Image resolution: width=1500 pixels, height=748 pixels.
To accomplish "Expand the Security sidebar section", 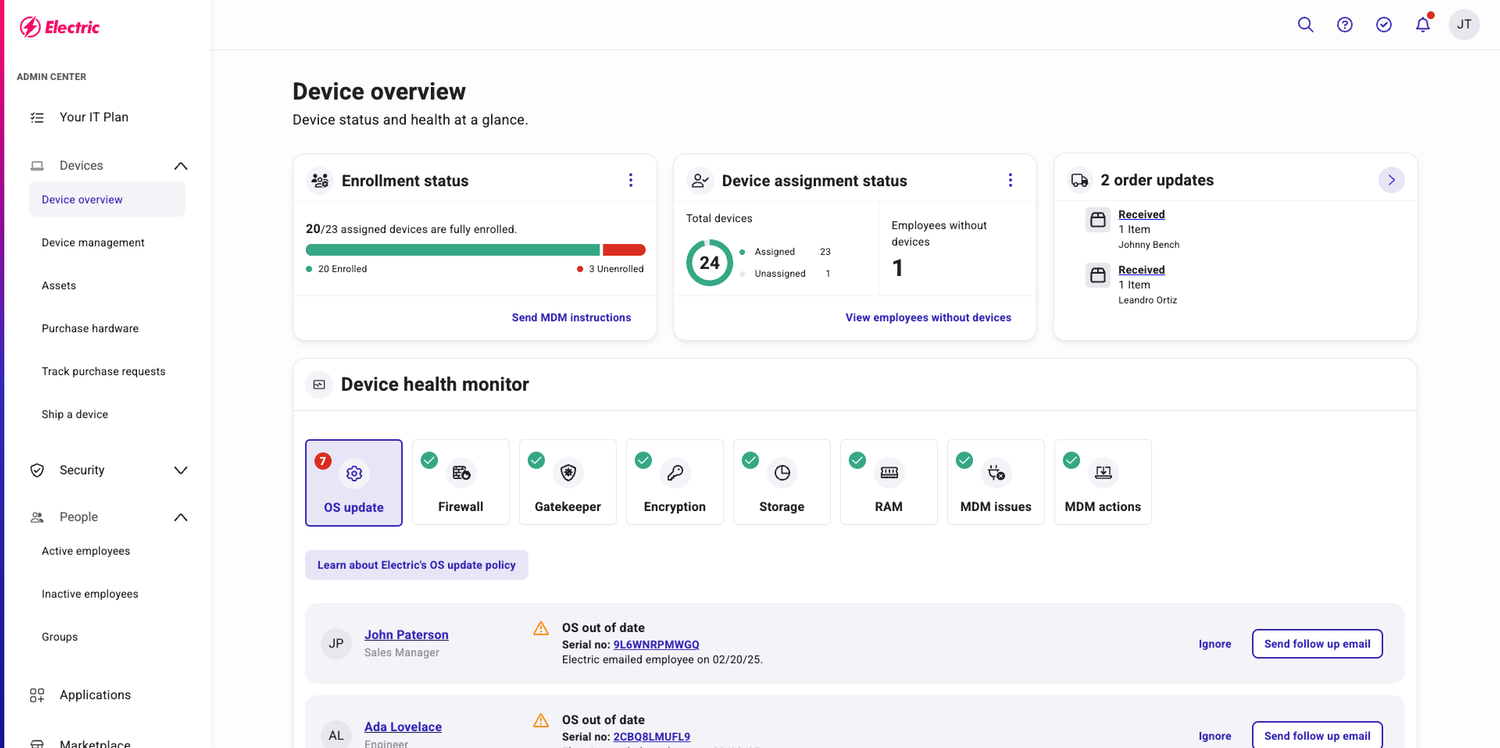I will click(180, 470).
